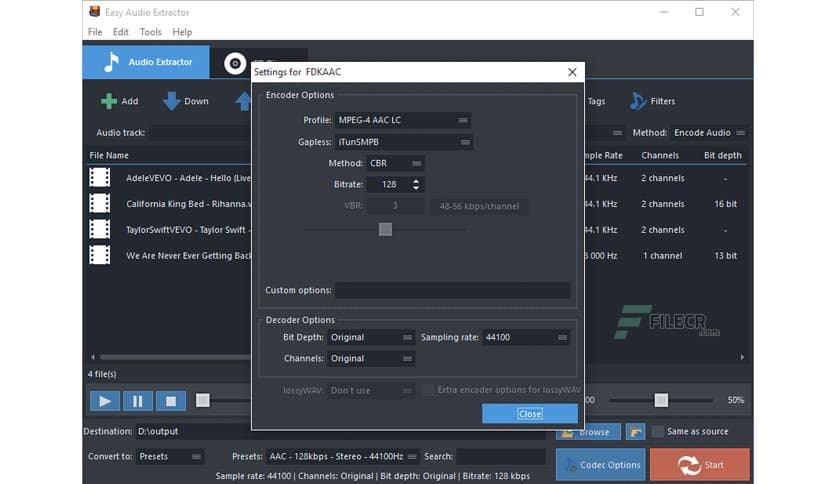Expand the Sampling rate 44100 dropdown
Viewport: 836px width, 484px height.
526,337
